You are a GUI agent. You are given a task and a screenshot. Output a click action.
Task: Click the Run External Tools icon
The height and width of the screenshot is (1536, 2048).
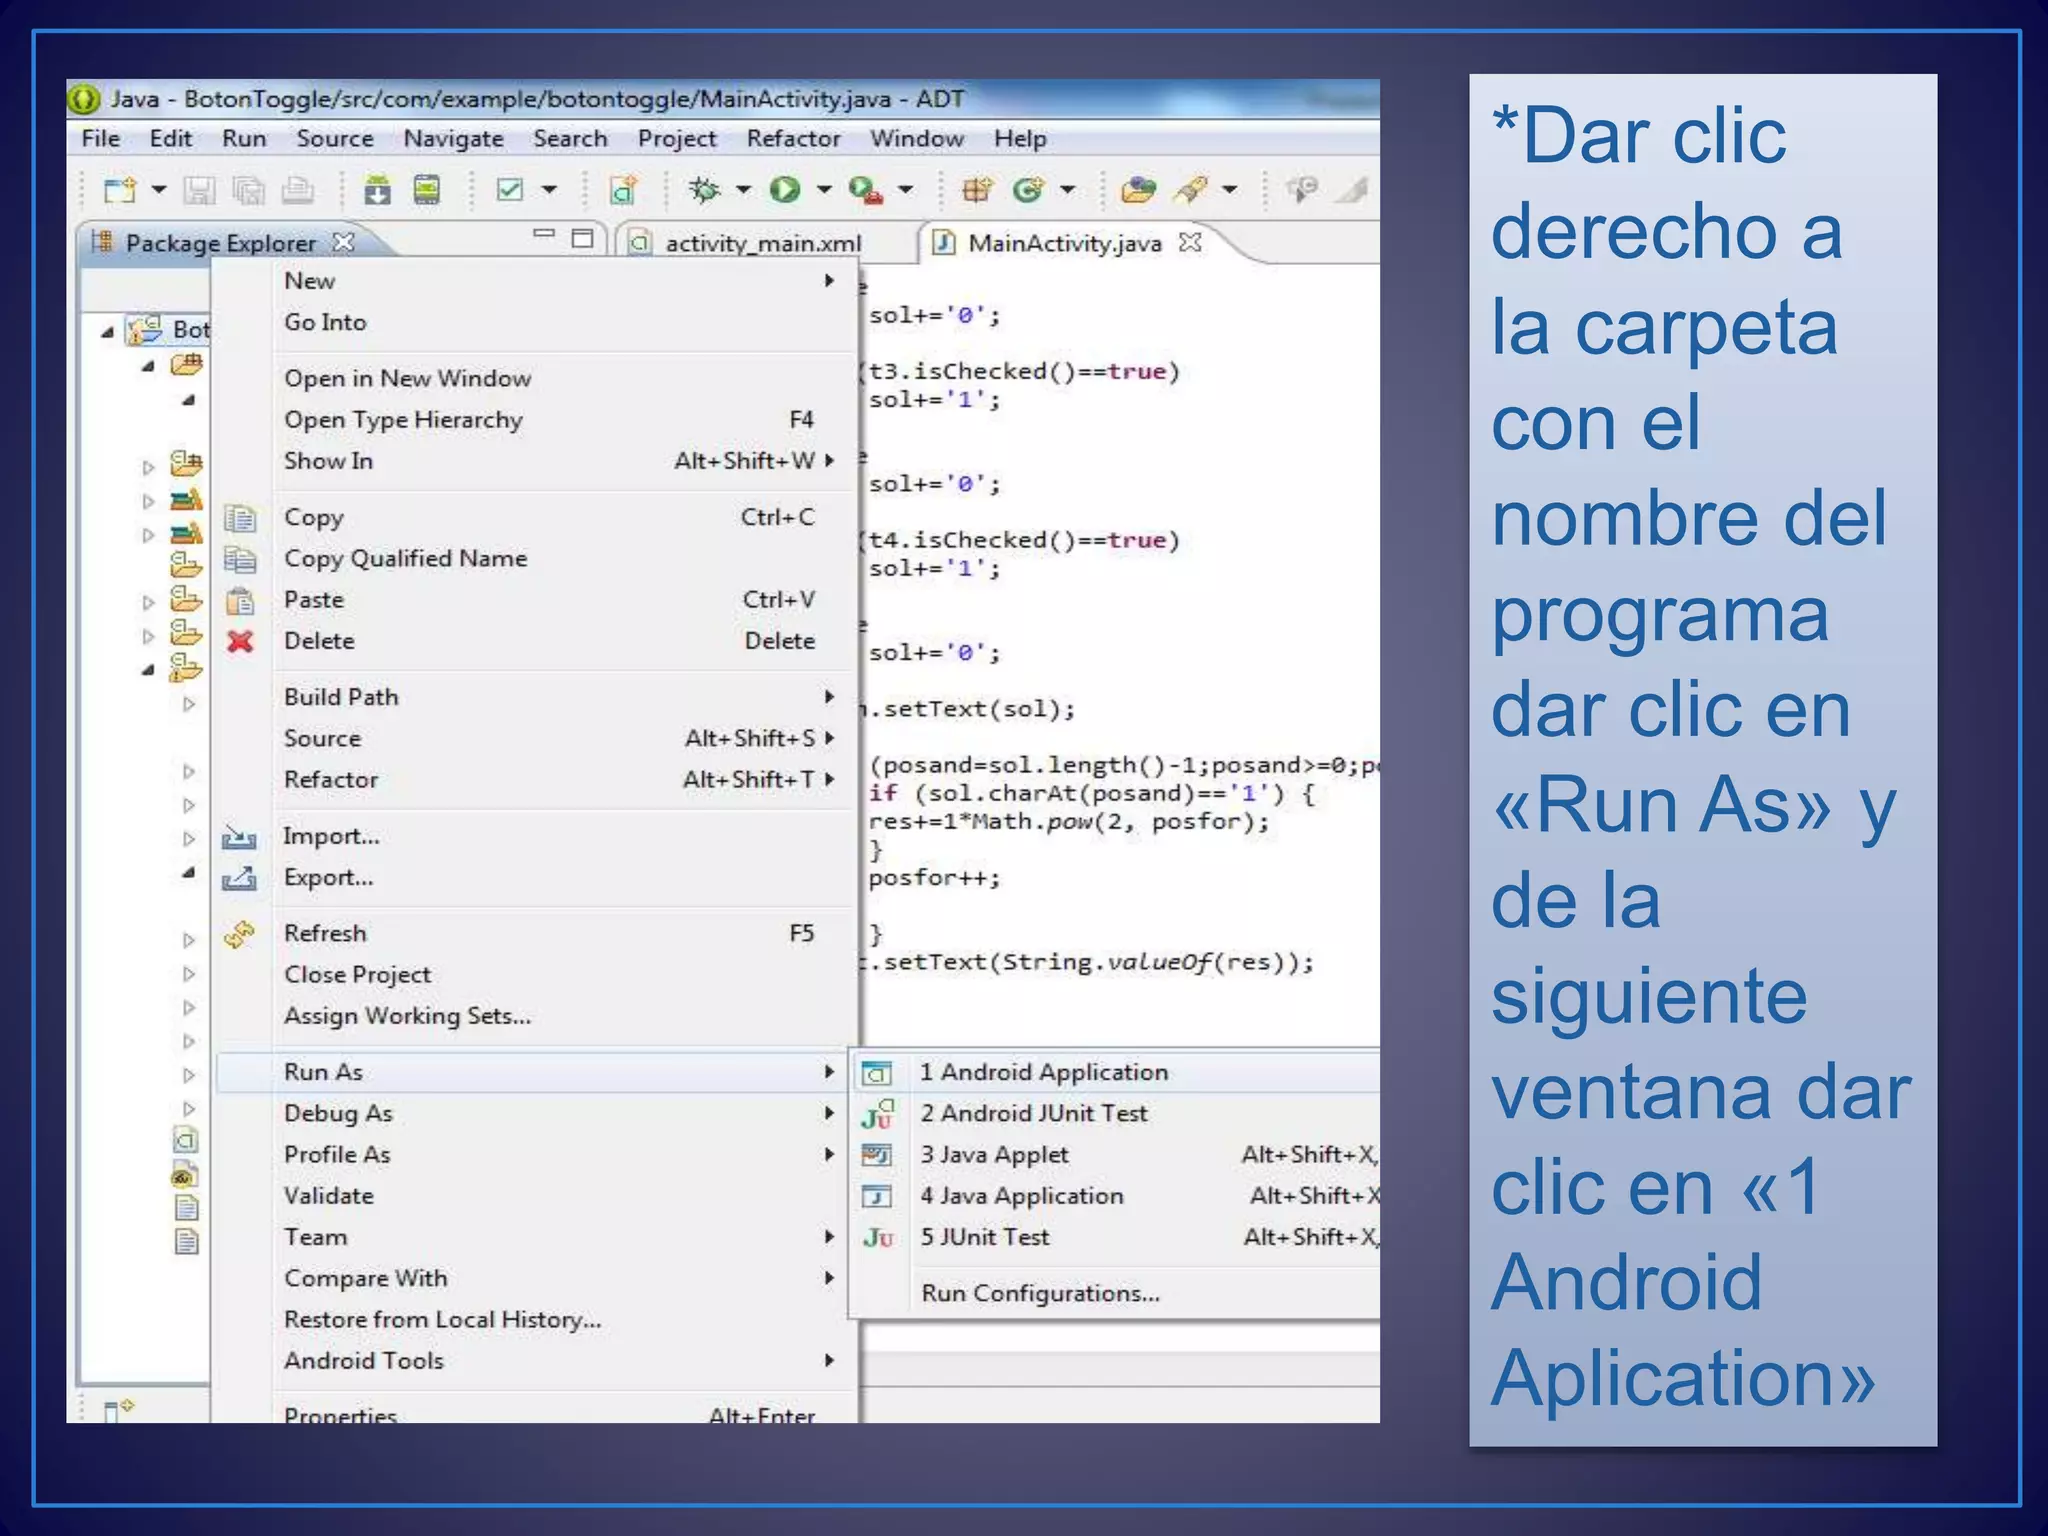865,189
